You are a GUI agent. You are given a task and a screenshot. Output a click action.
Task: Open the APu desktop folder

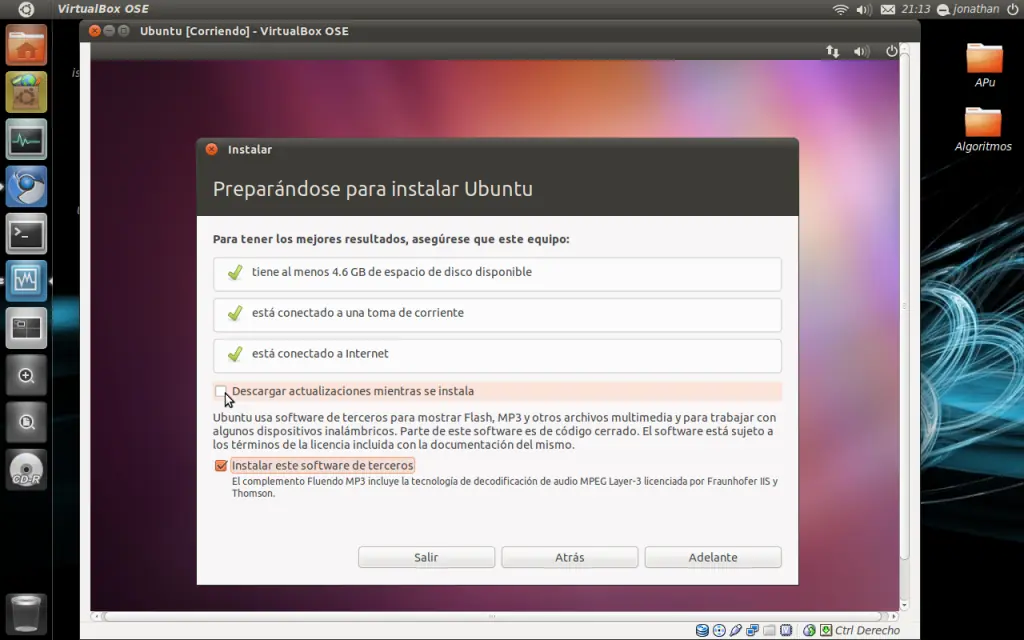pos(984,65)
